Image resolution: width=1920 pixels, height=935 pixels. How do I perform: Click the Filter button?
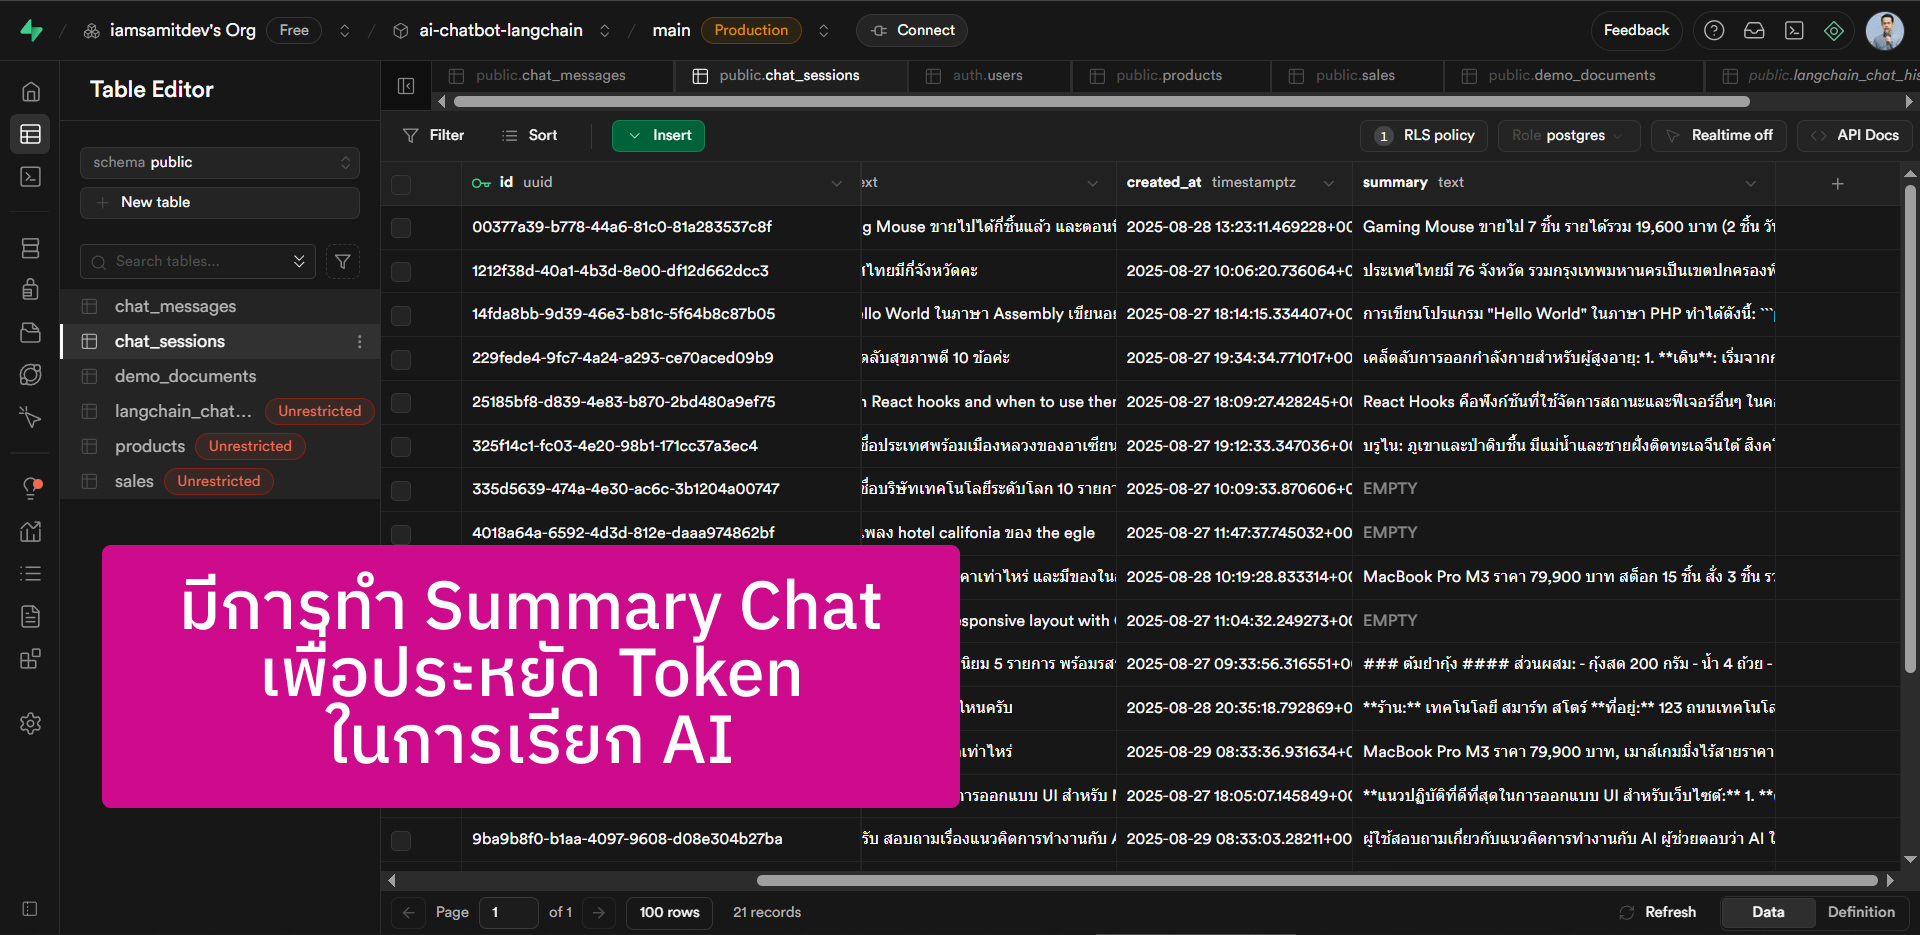434,135
